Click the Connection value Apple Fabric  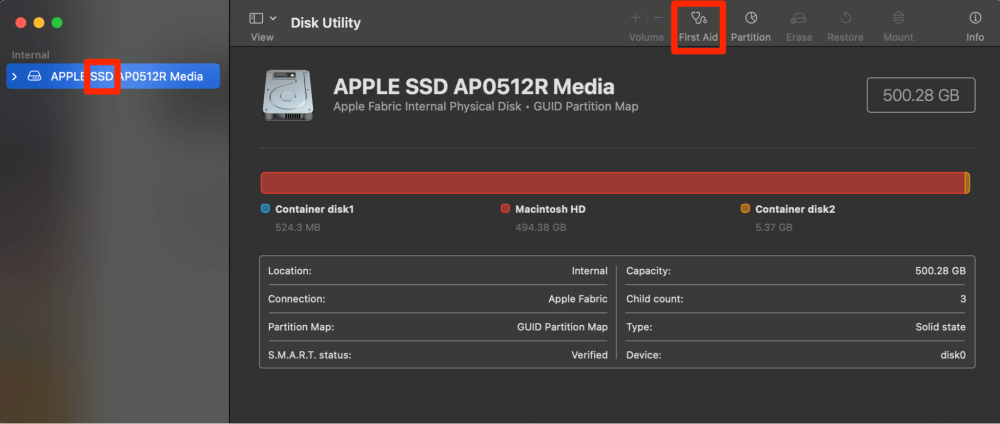[x=578, y=299]
